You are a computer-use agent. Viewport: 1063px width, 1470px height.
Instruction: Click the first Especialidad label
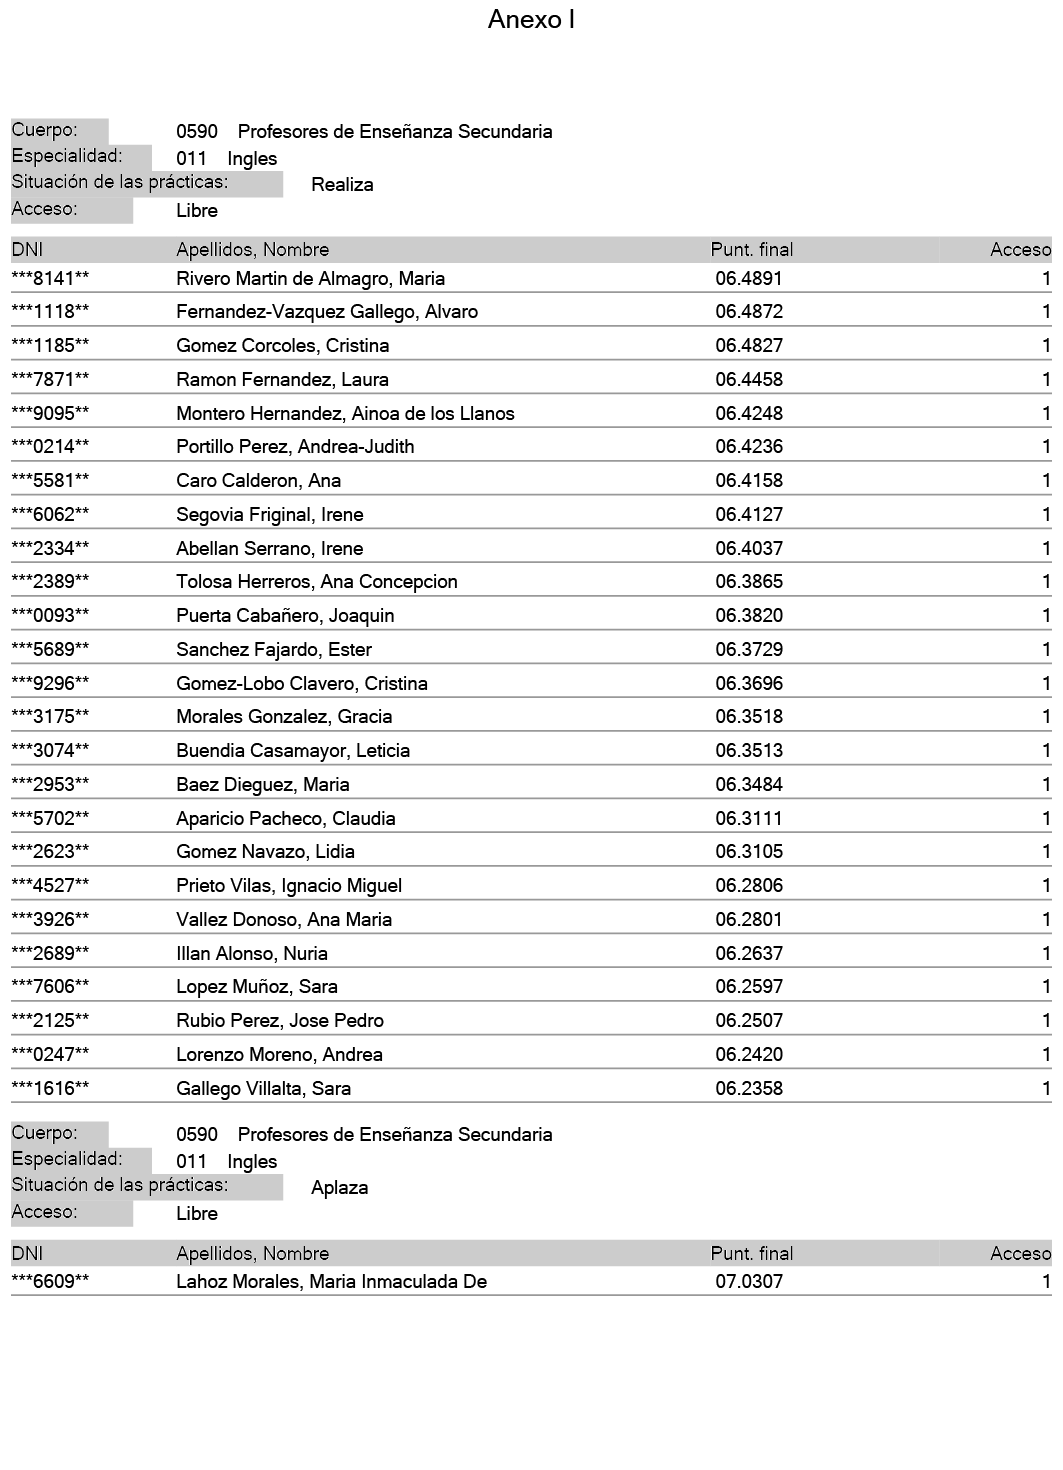click(x=67, y=156)
